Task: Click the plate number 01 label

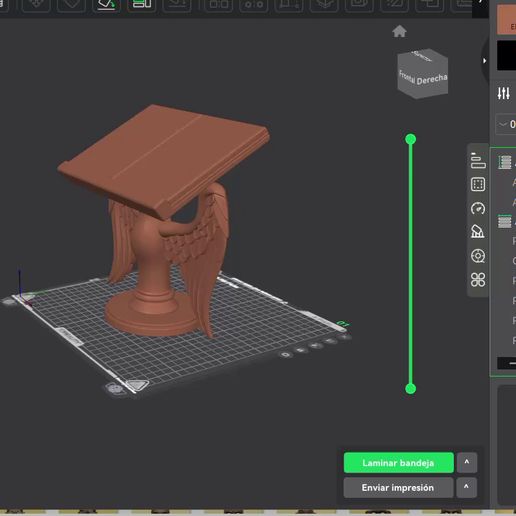Action: coord(342,324)
